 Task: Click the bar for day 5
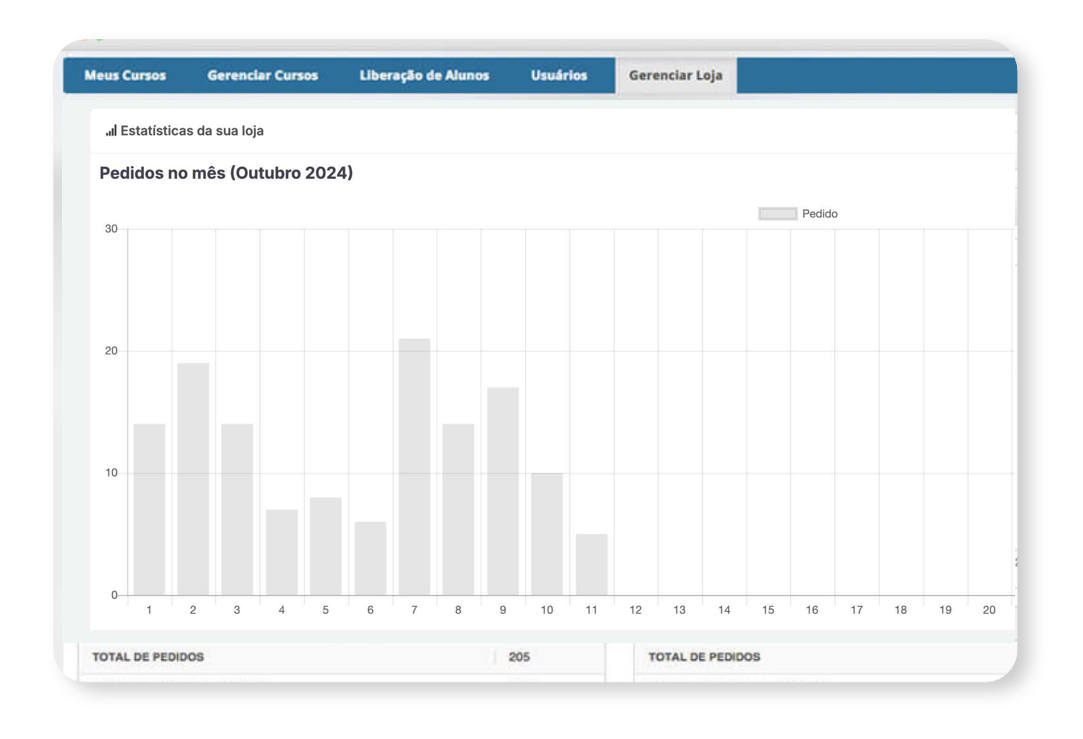click(x=325, y=546)
